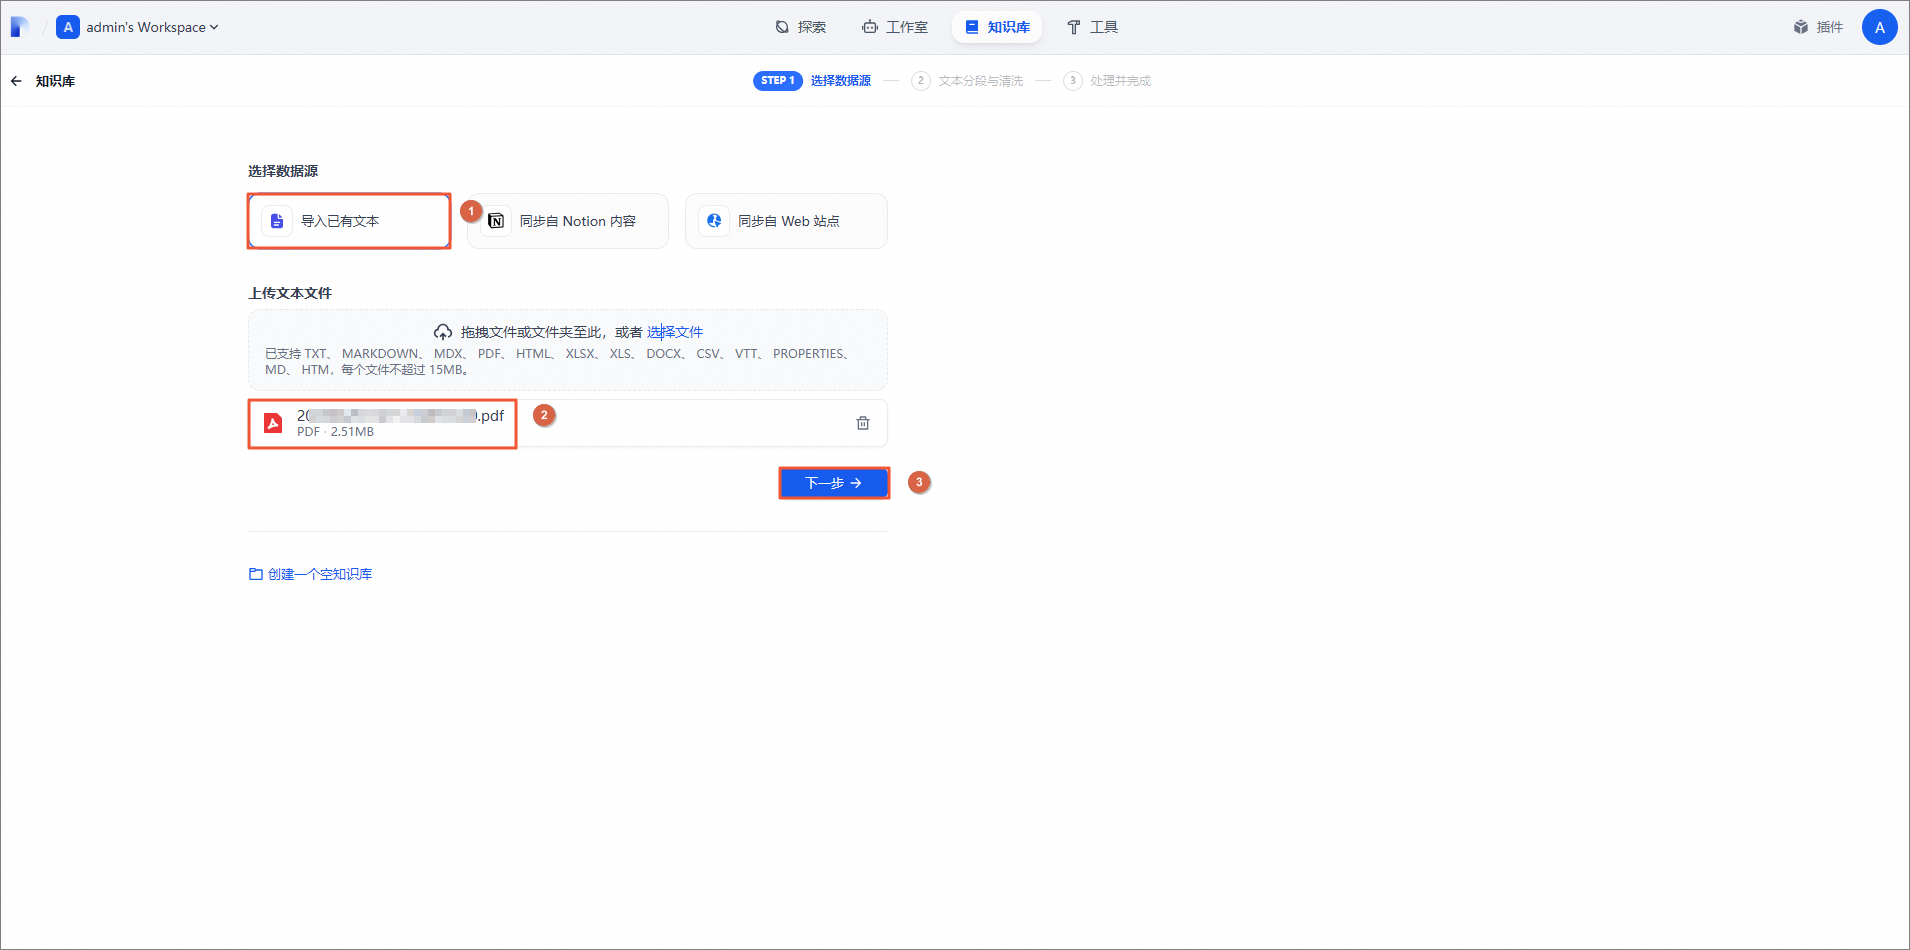Click the 选择数据源 section heading
The width and height of the screenshot is (1910, 950).
(x=283, y=171)
